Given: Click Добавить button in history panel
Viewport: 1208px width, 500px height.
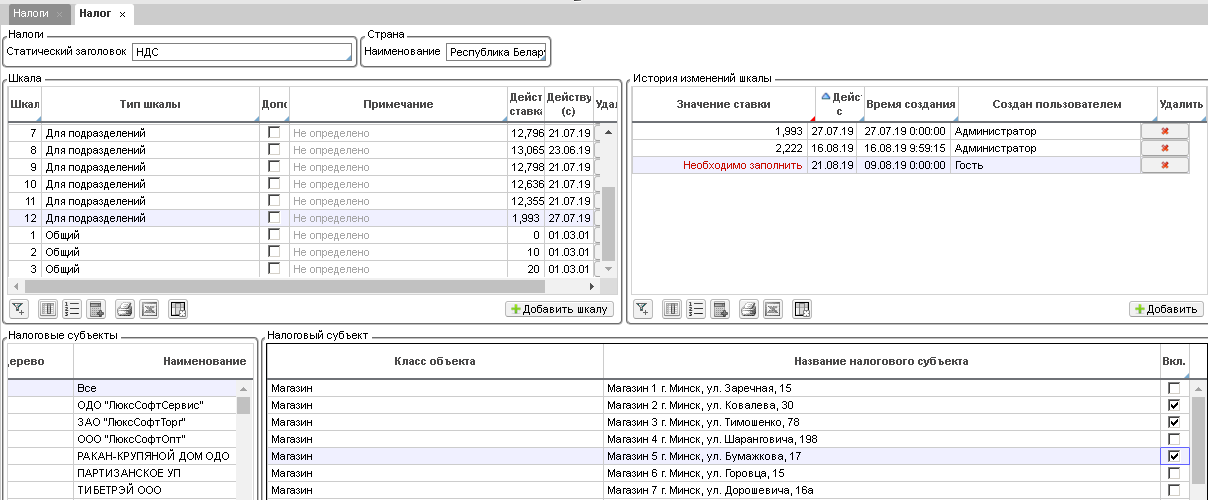Looking at the screenshot, I should click(1165, 309).
